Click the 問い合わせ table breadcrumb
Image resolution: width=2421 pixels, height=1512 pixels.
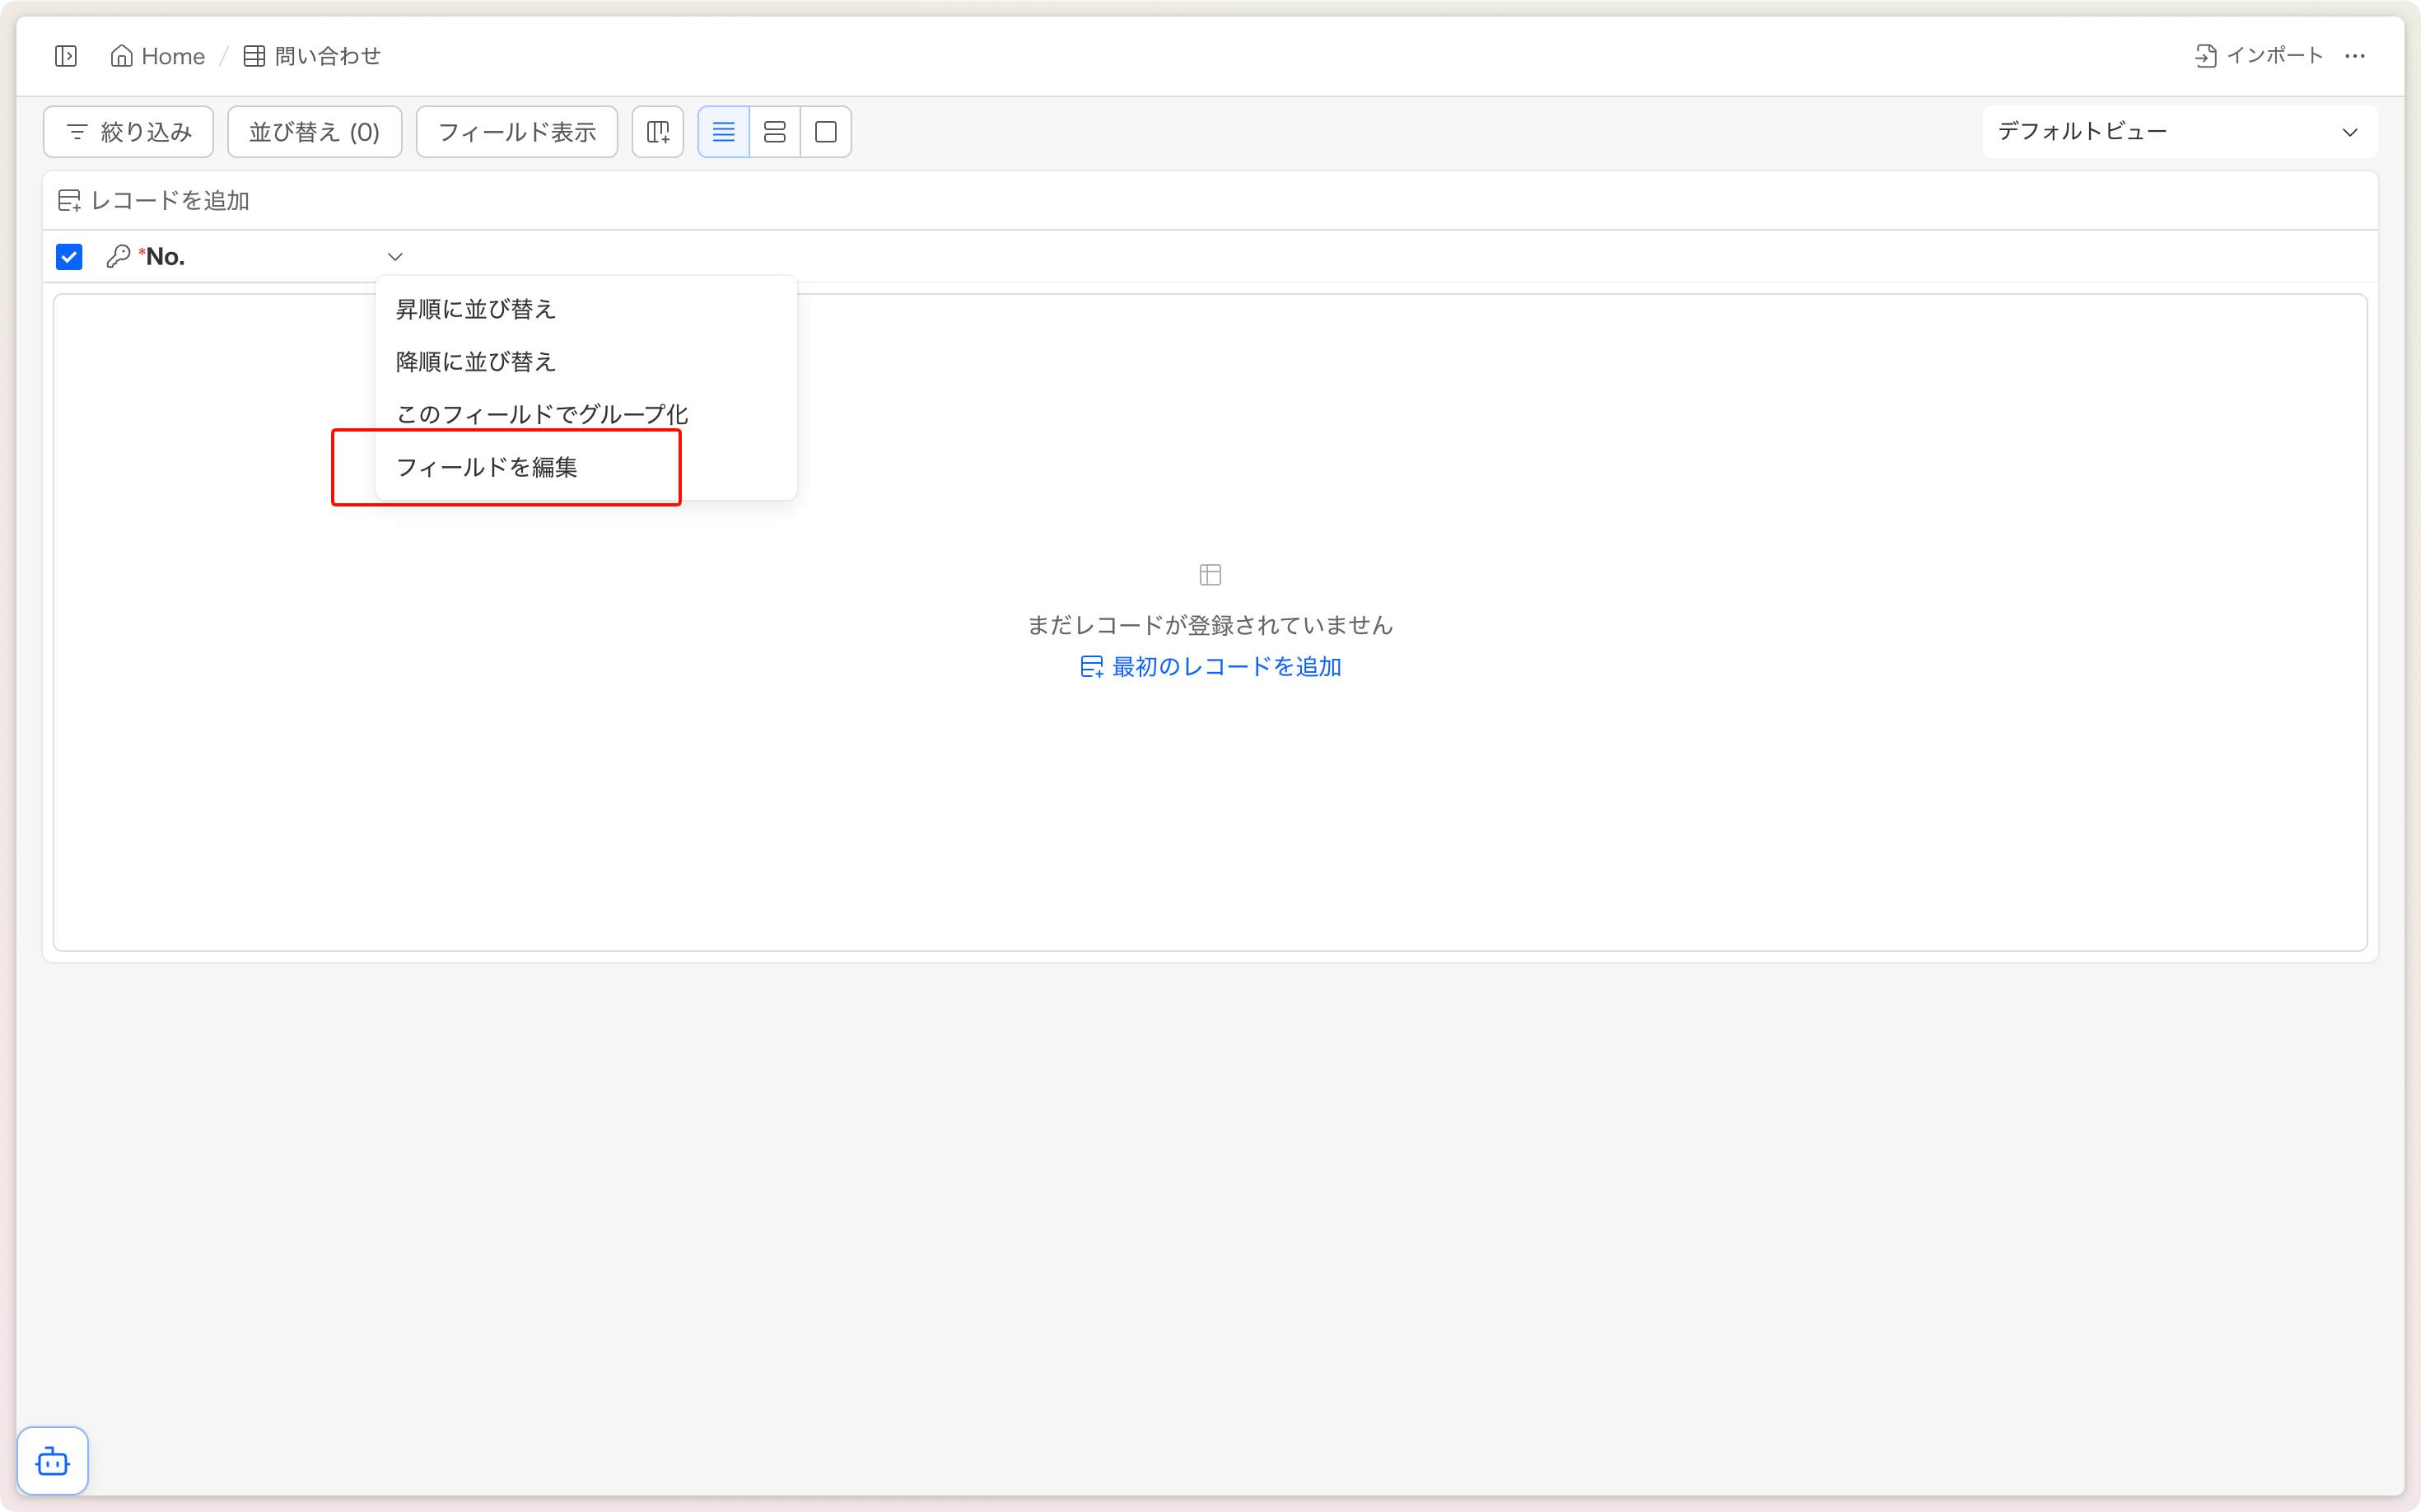312,56
